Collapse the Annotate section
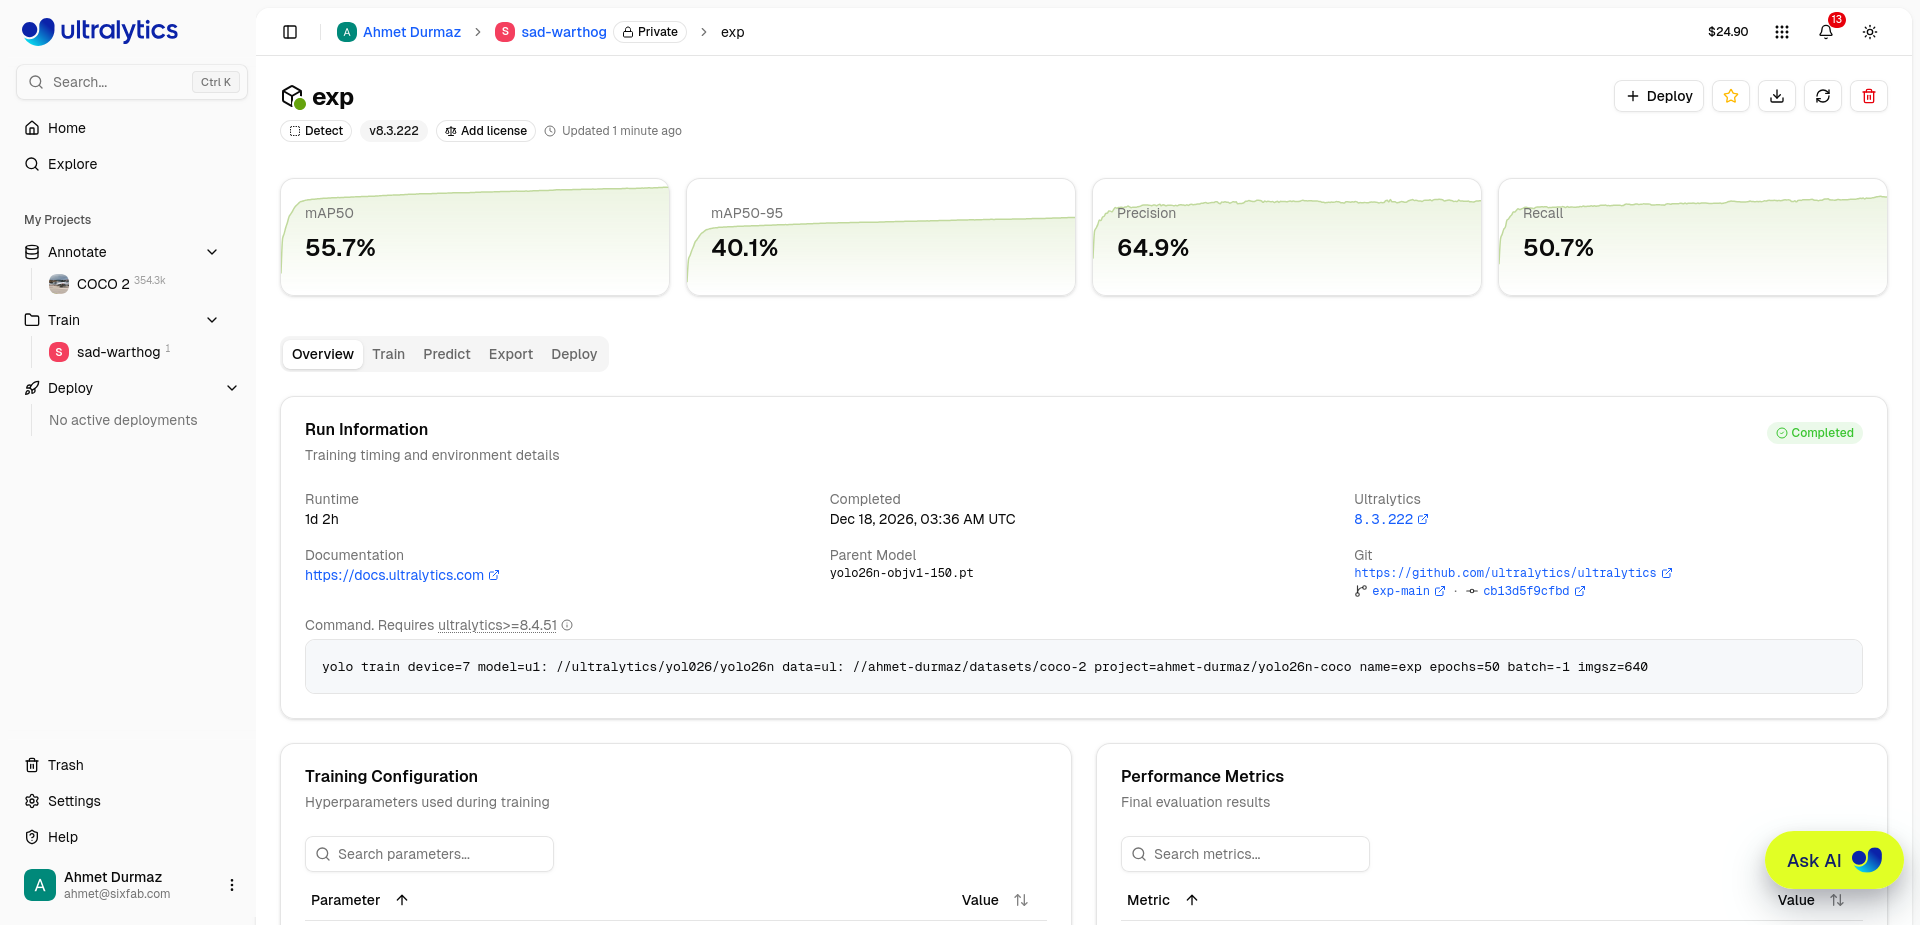1920x925 pixels. 212,252
